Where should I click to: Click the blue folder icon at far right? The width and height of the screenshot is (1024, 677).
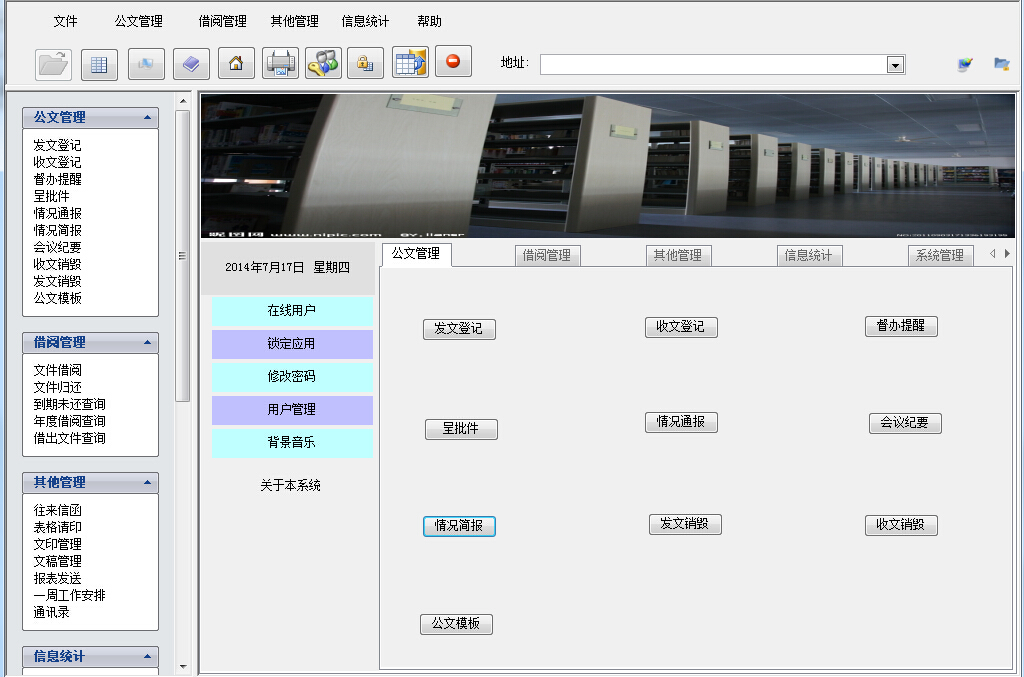(1002, 64)
